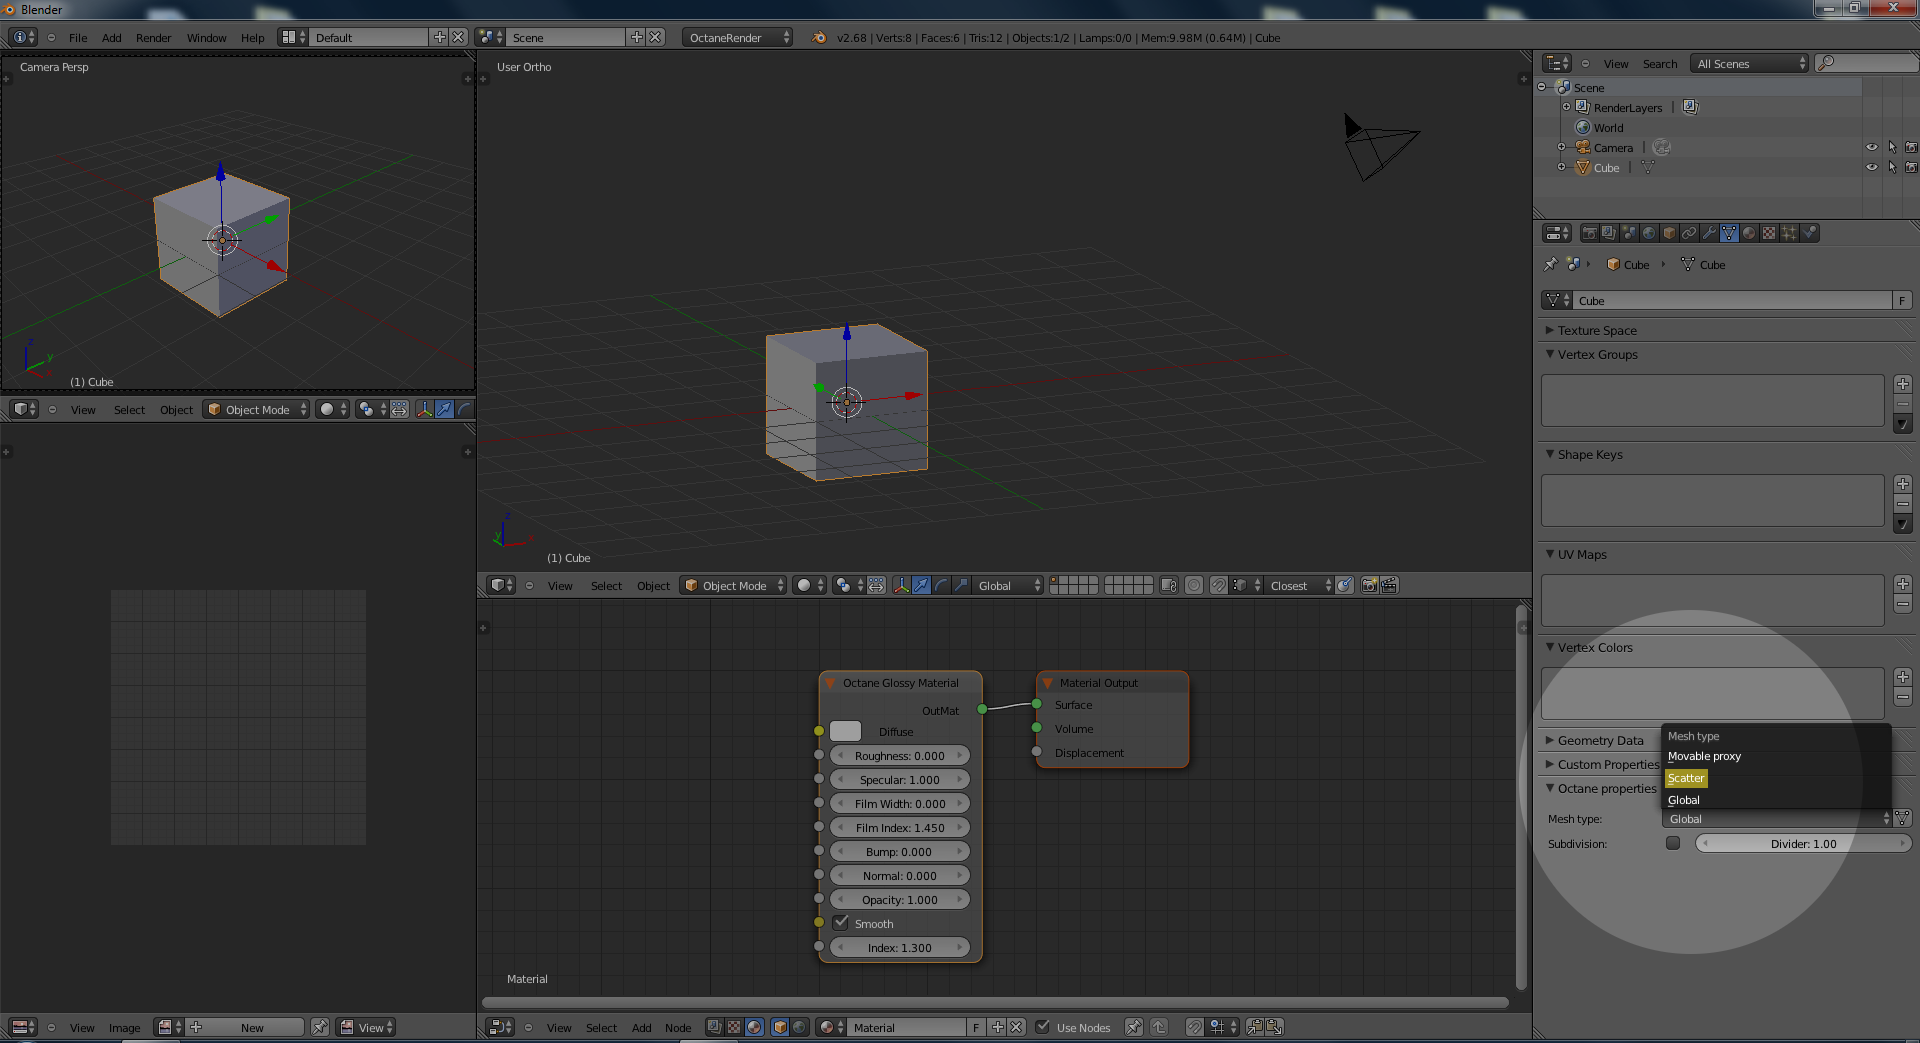
Task: Open the Render menu
Action: pos(154,37)
